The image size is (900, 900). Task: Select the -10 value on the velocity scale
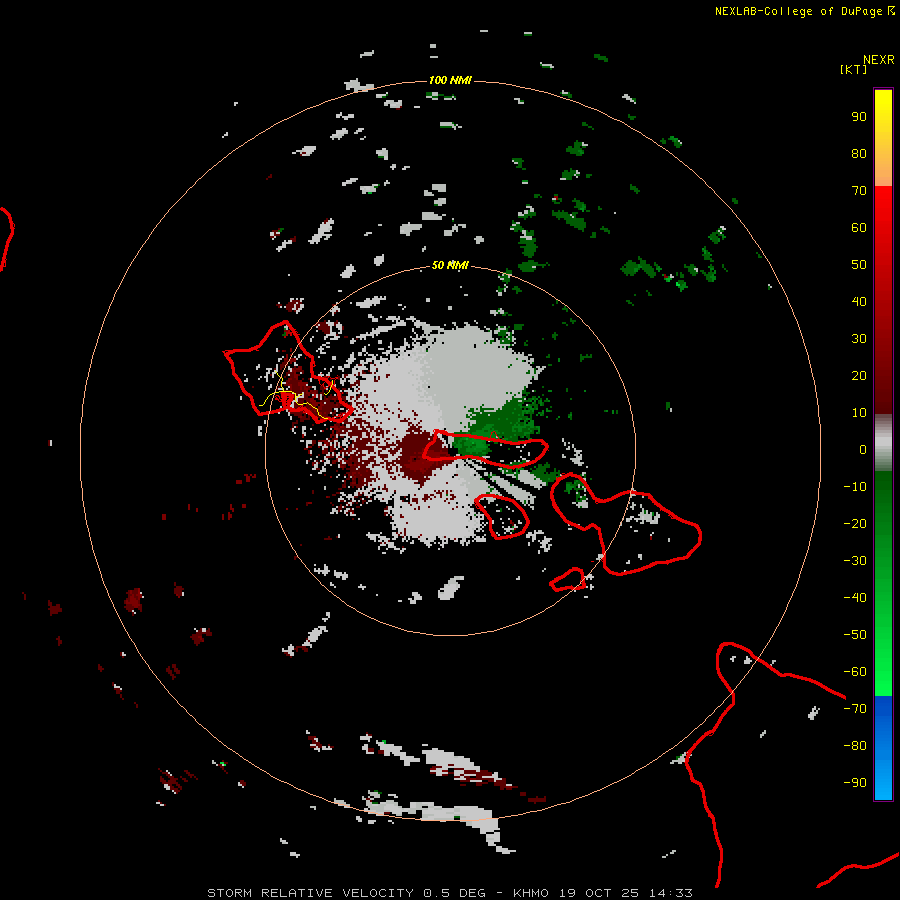[855, 487]
